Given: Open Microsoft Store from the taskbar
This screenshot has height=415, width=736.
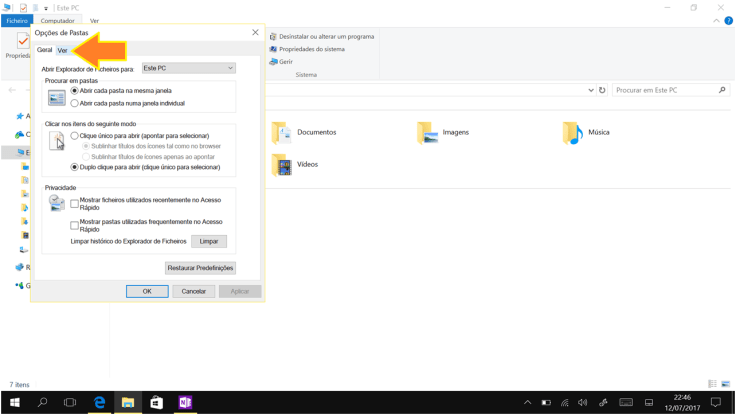Looking at the screenshot, I should [x=156, y=402].
